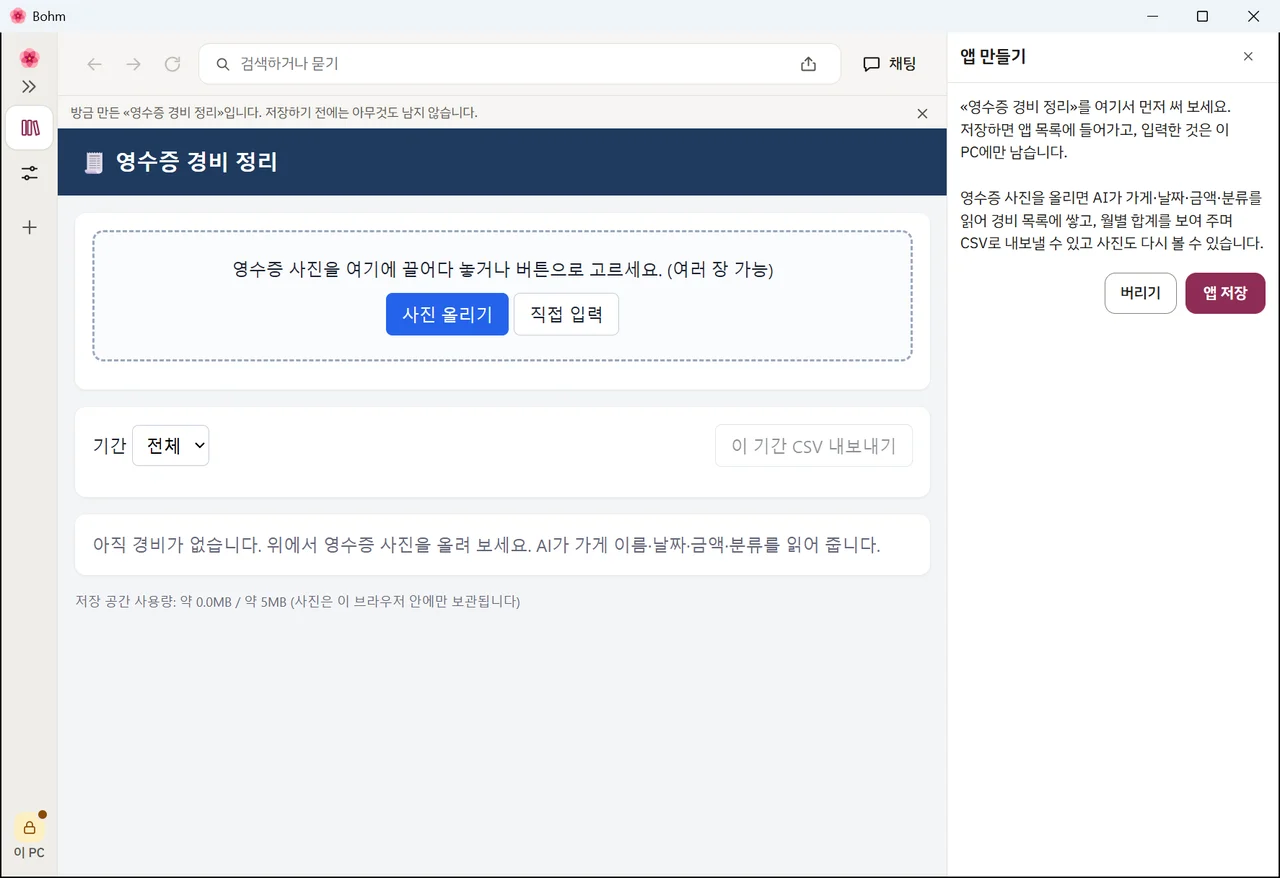Click the 저장 공간 사용량 status text
The image size is (1280, 878).
(298, 601)
